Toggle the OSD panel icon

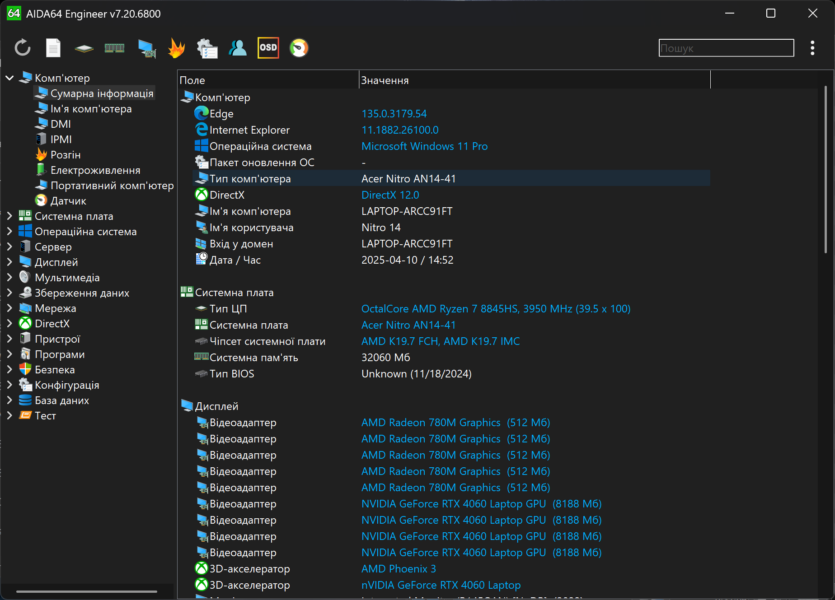click(268, 48)
